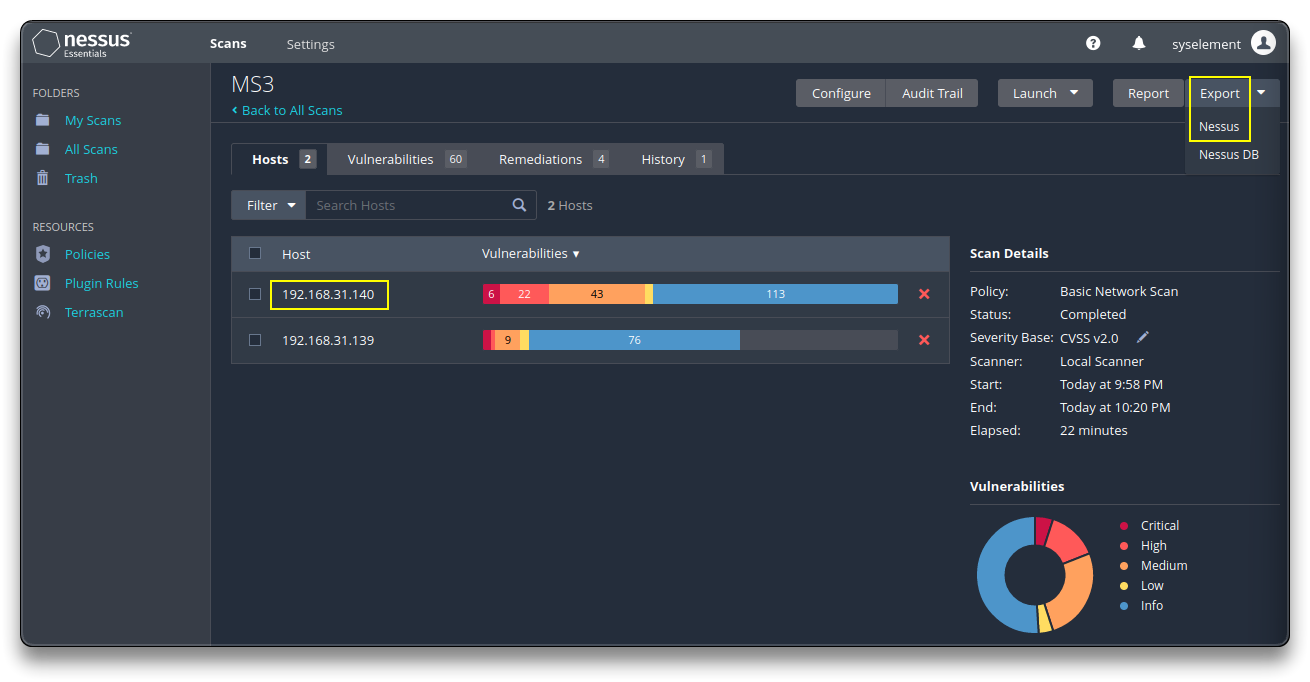1310x682 pixels.
Task: Click the Policies shield icon
Action: pos(42,254)
